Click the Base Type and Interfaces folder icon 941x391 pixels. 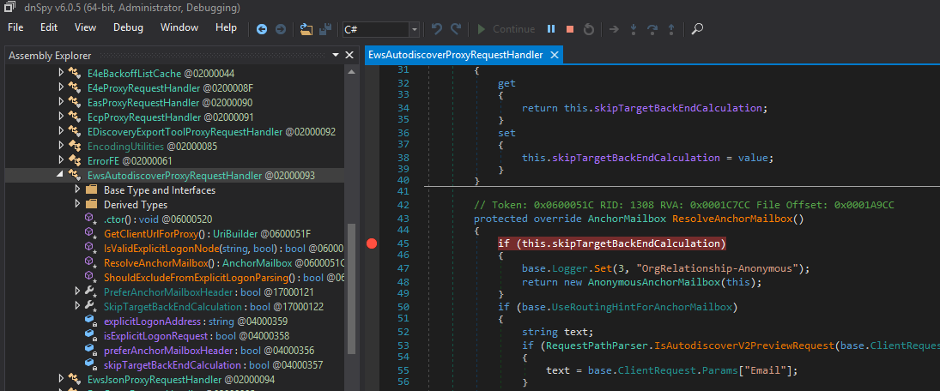tap(92, 190)
